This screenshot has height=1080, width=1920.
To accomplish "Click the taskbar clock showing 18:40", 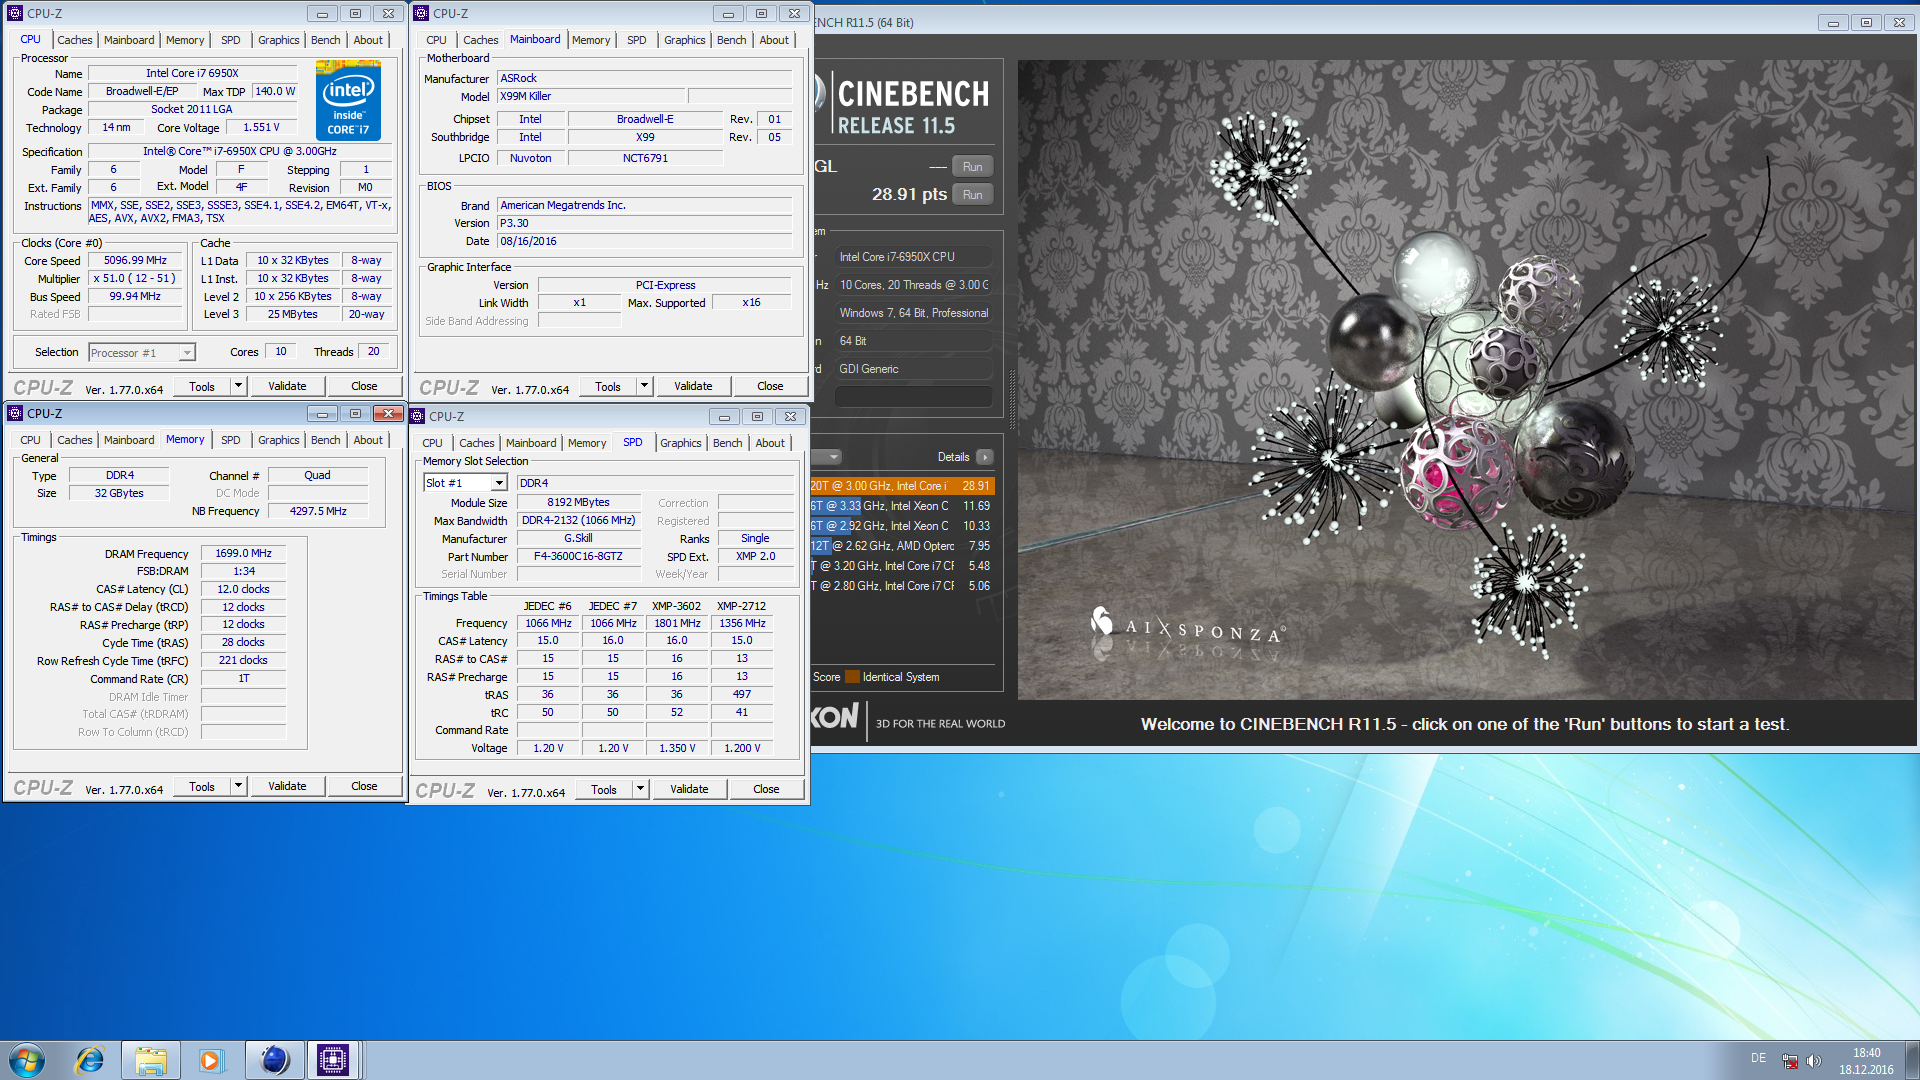I will 1866,1060.
